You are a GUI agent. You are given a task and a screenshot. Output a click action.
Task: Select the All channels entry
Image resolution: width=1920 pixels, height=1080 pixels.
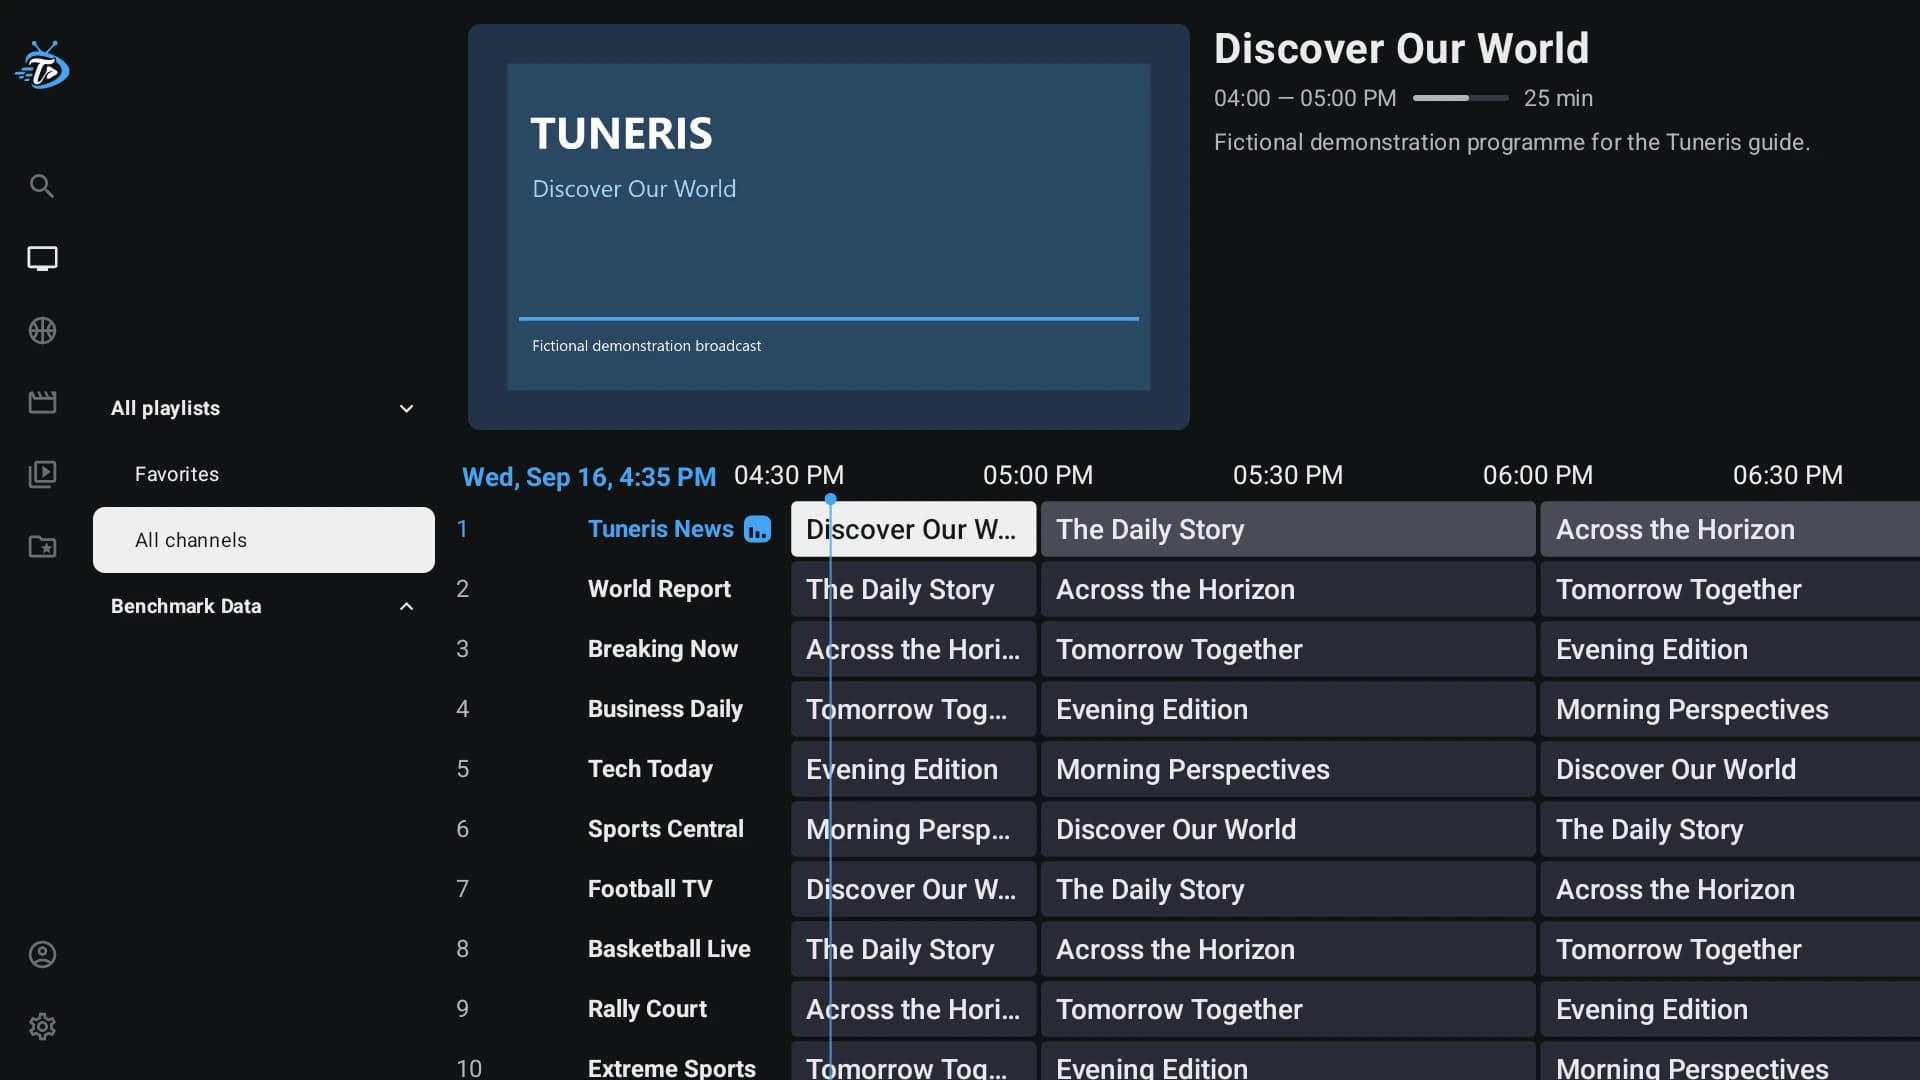264,540
